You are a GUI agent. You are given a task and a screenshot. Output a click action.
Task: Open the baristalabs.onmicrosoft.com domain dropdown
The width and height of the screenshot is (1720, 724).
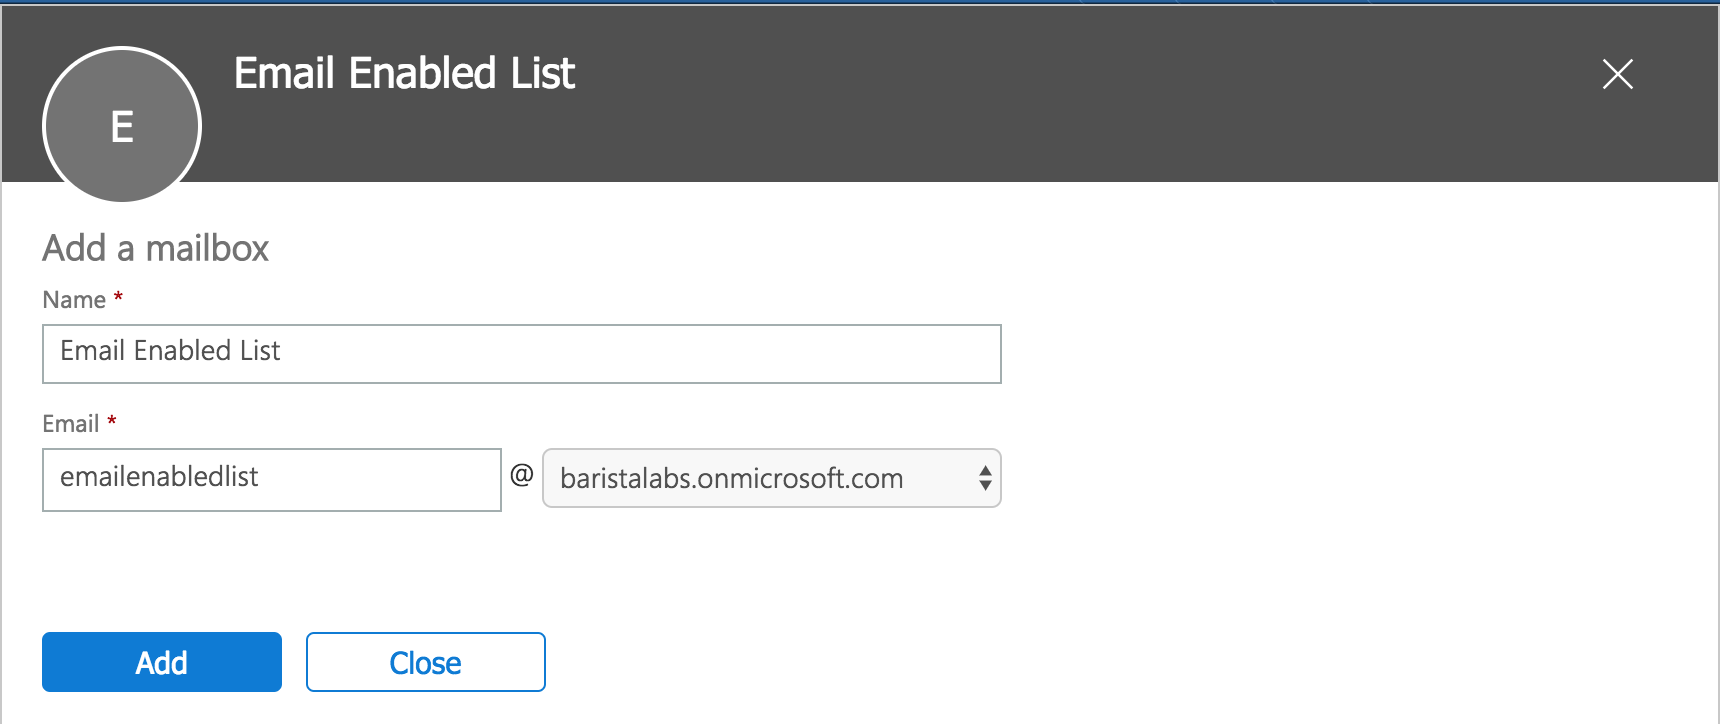point(771,478)
